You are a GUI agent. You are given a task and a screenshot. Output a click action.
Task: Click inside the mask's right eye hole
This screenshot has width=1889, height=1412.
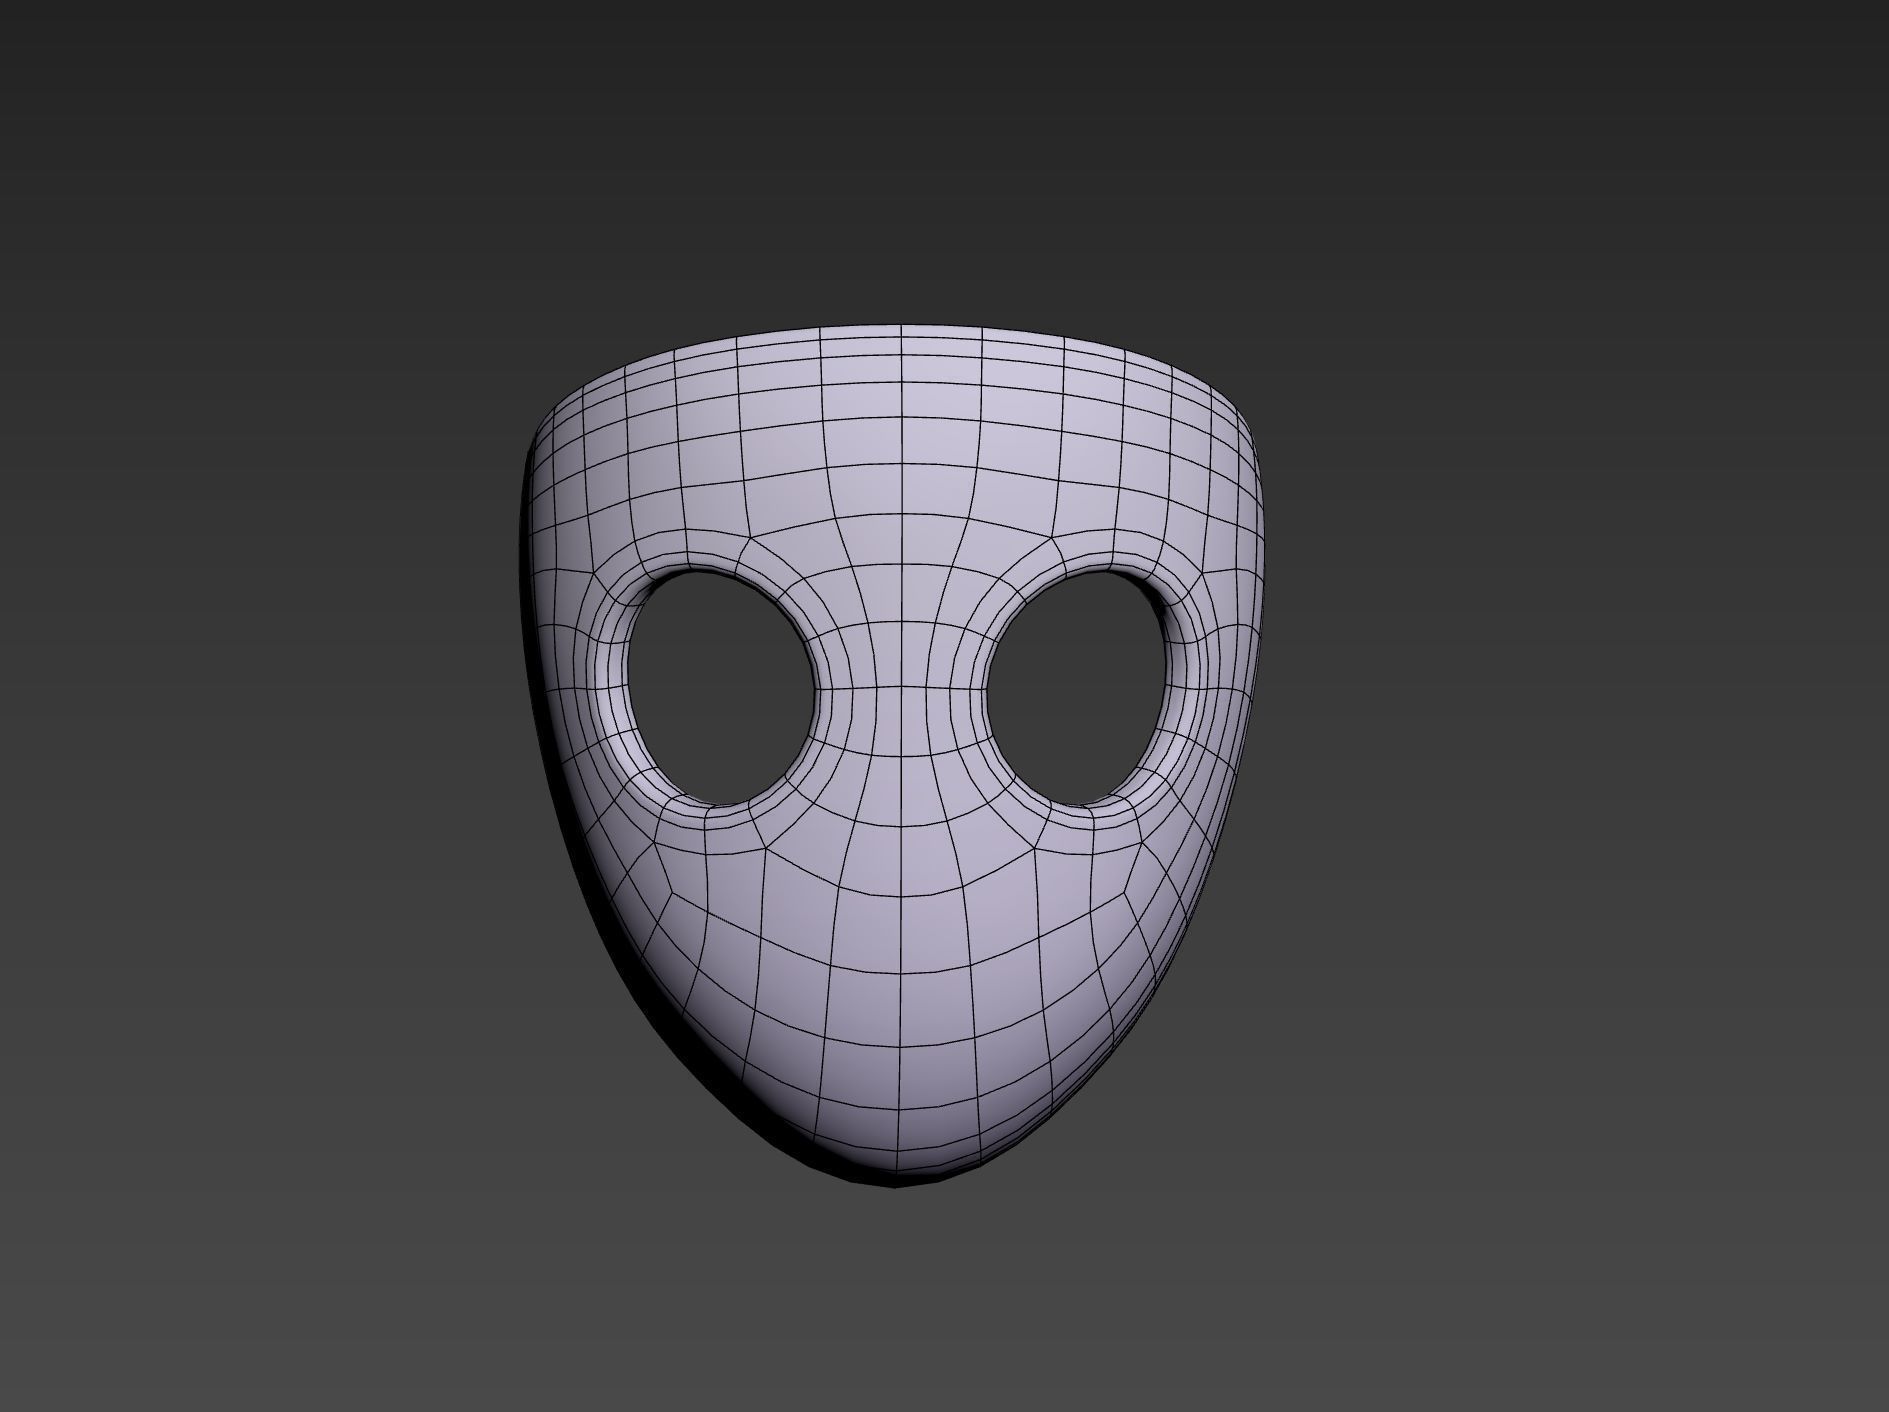pos(1077,687)
